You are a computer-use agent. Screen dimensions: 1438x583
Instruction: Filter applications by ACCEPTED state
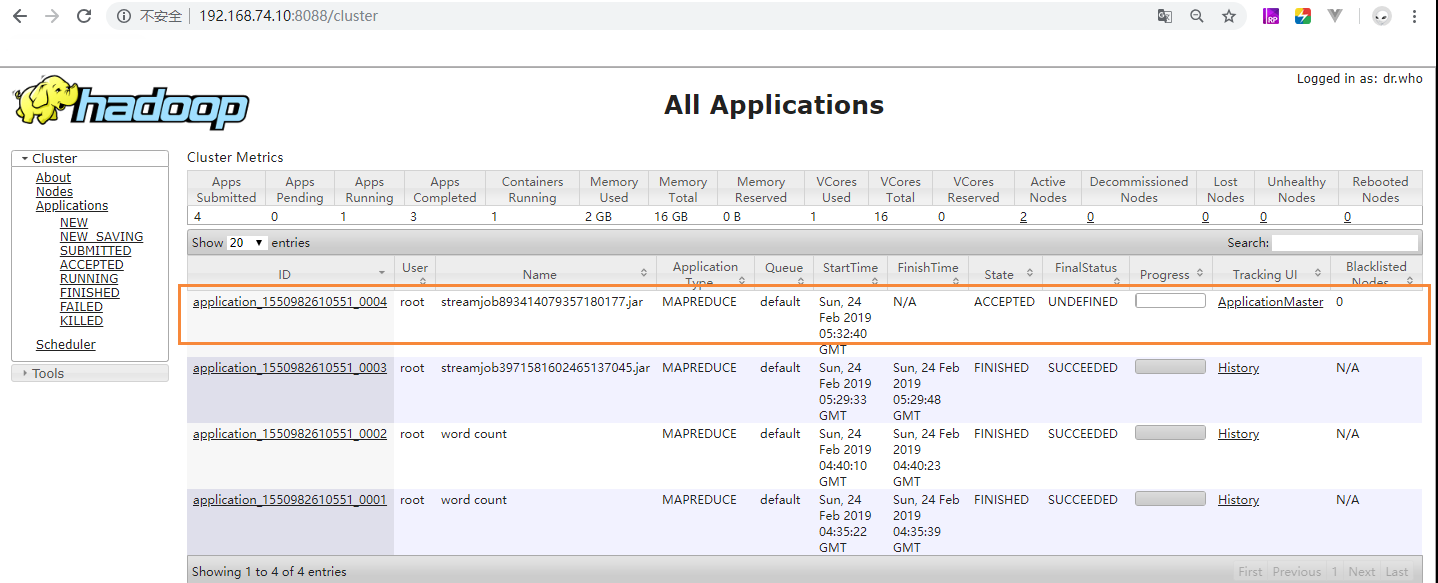click(x=92, y=265)
